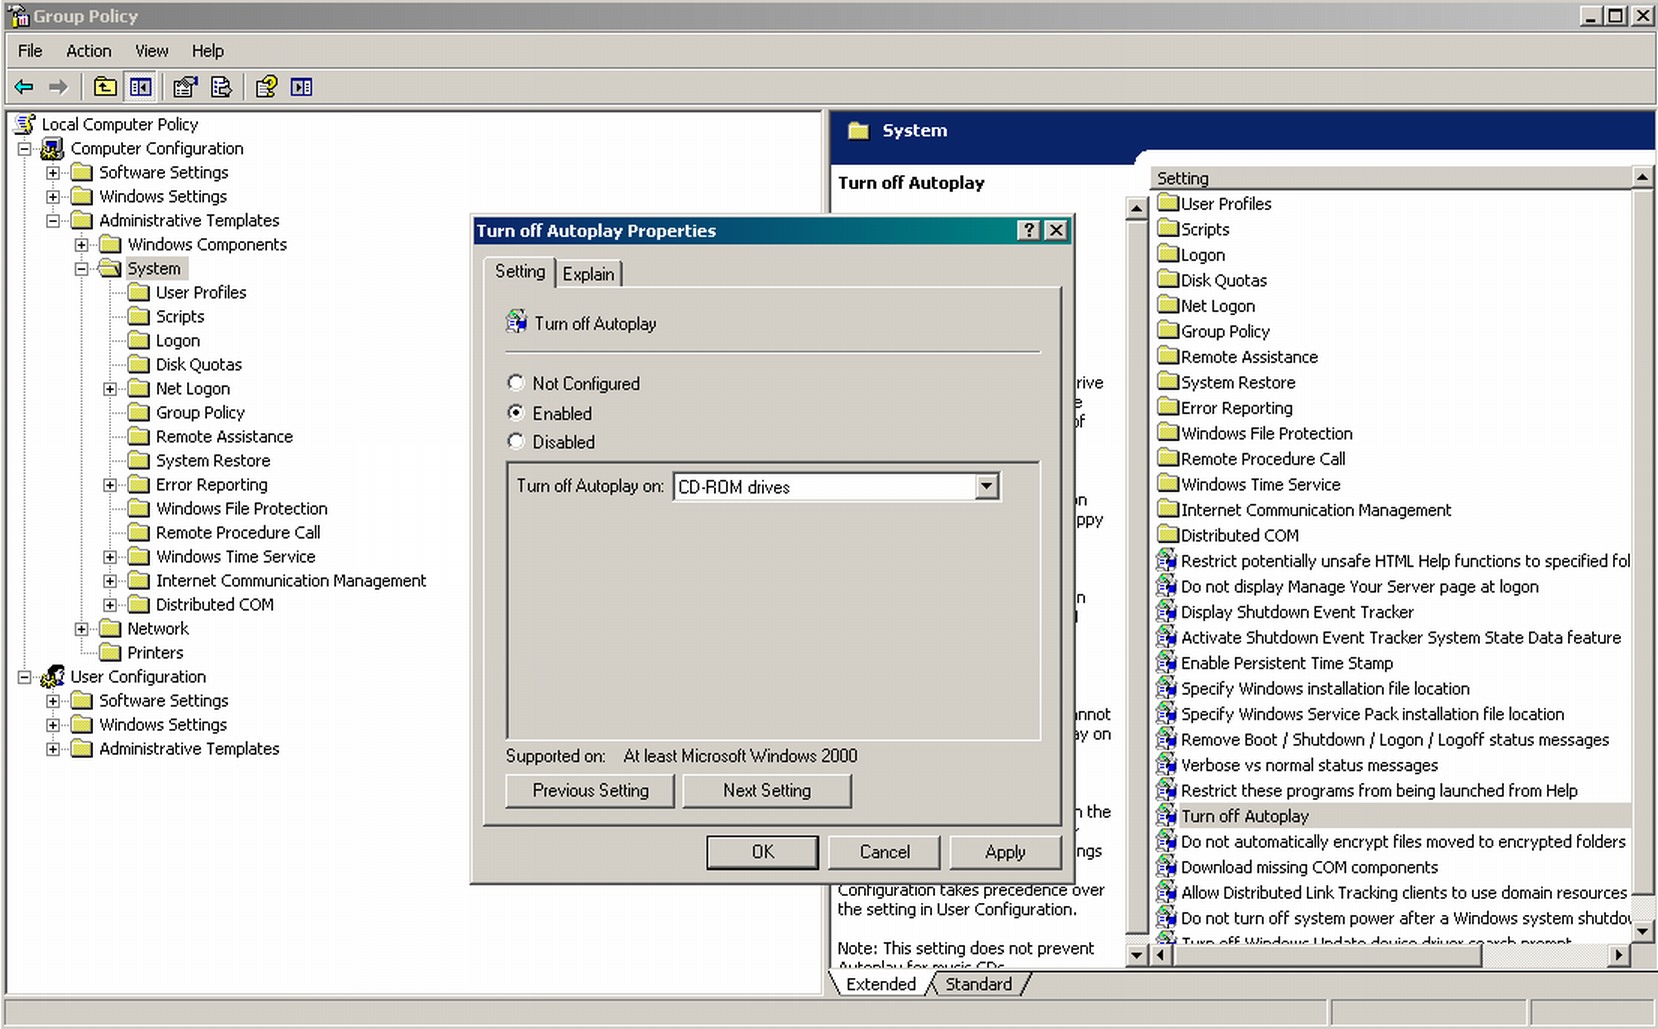Collapse the Computer Configuration tree node
Image resolution: width=1658 pixels, height=1029 pixels.
(x=25, y=149)
